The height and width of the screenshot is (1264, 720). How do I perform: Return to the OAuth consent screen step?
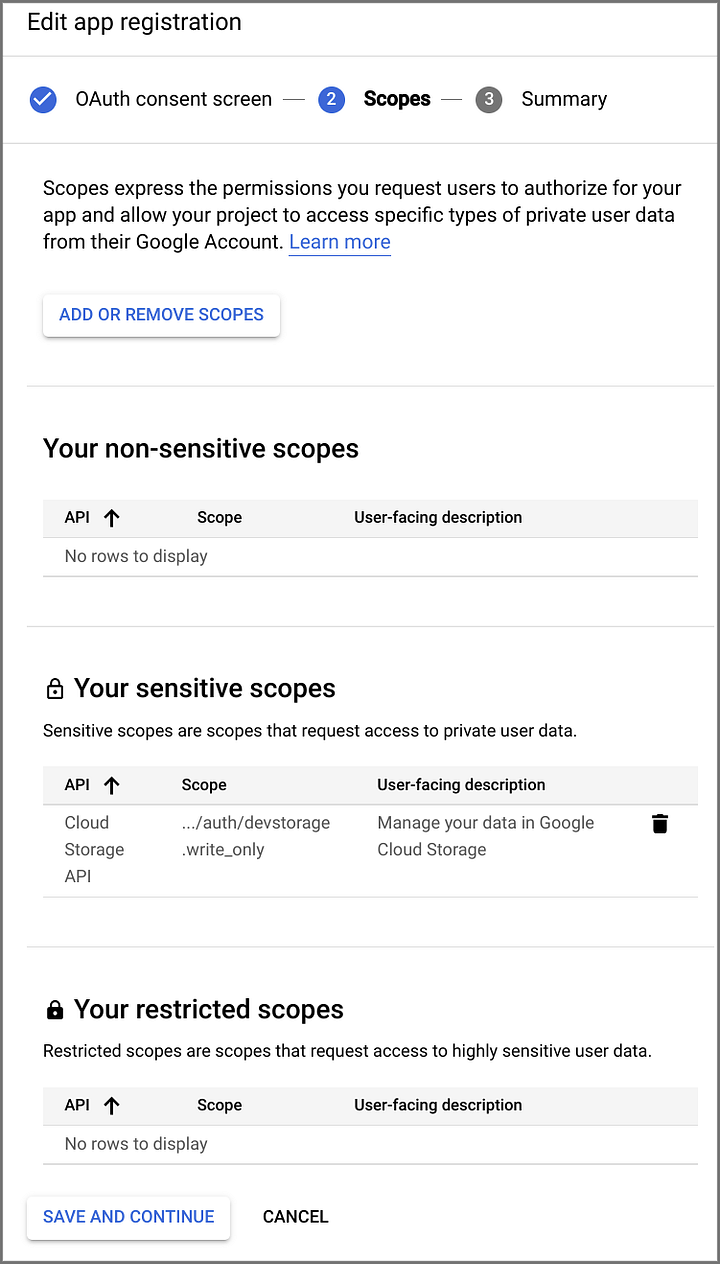point(173,99)
